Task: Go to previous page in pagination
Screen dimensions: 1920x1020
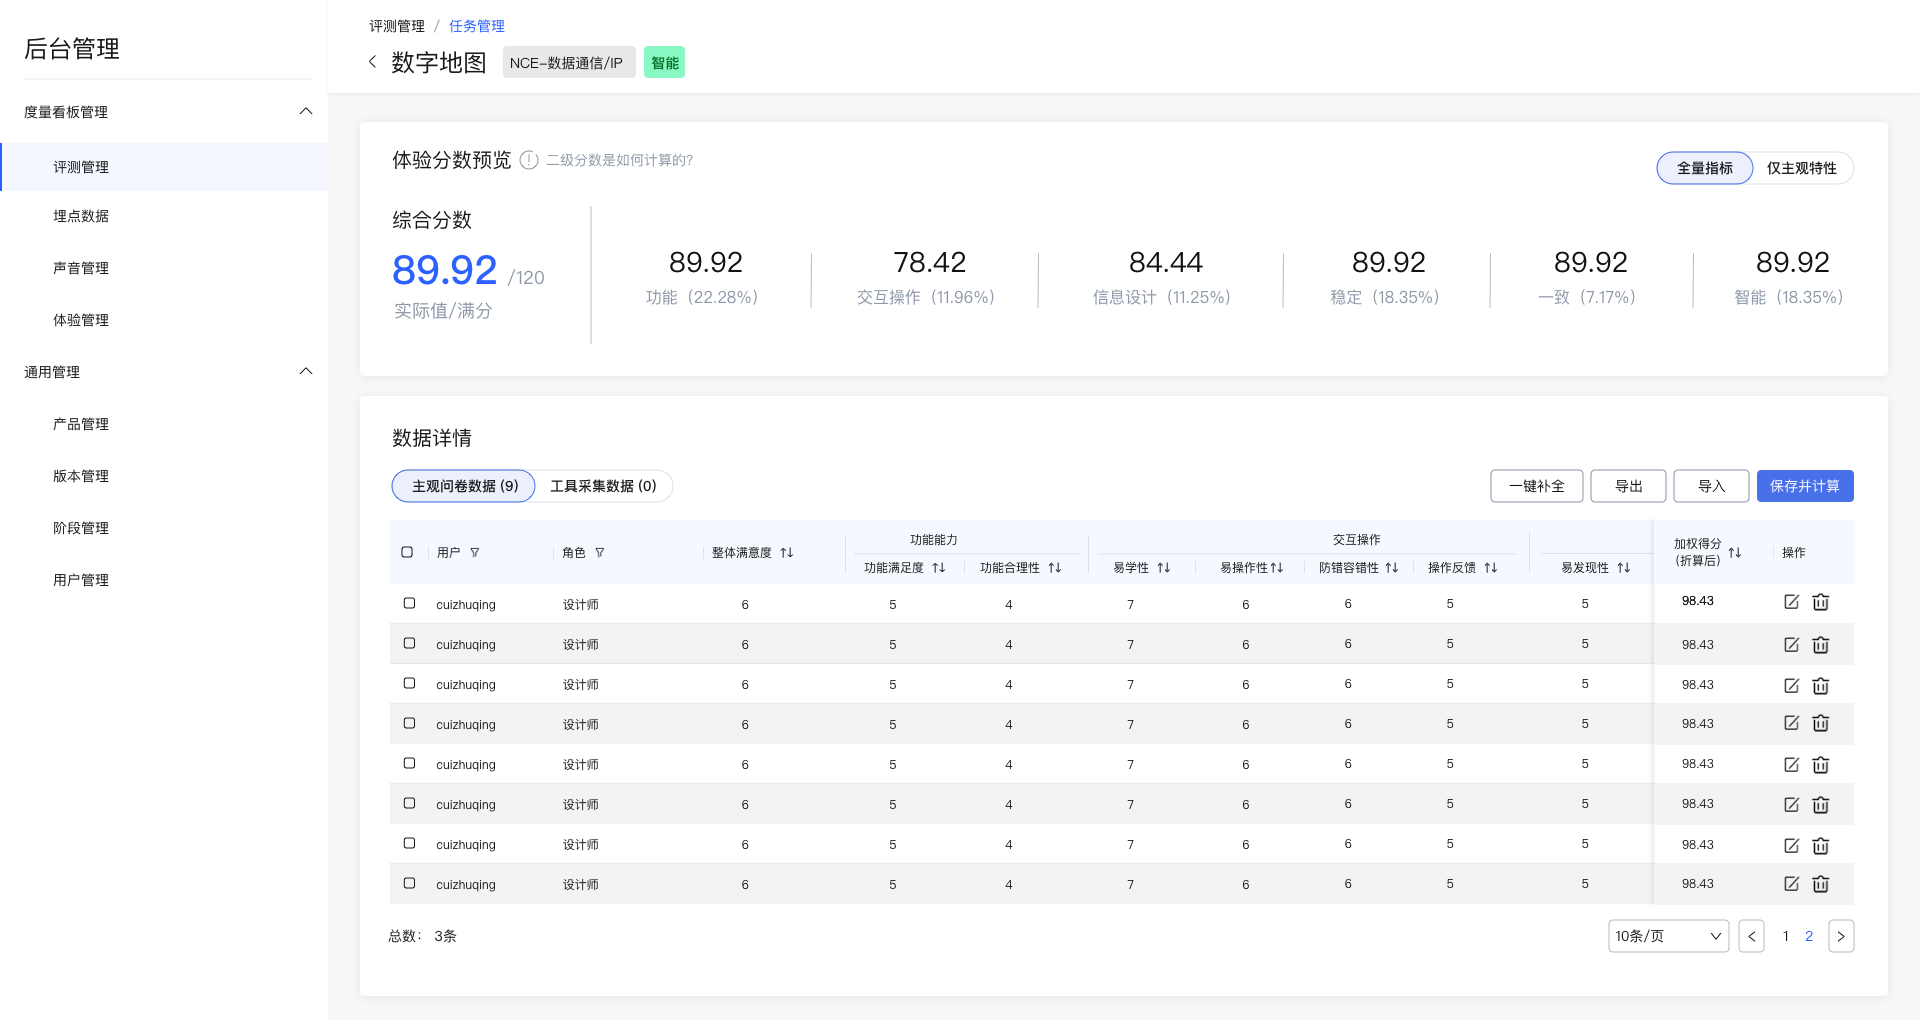Action: point(1751,936)
